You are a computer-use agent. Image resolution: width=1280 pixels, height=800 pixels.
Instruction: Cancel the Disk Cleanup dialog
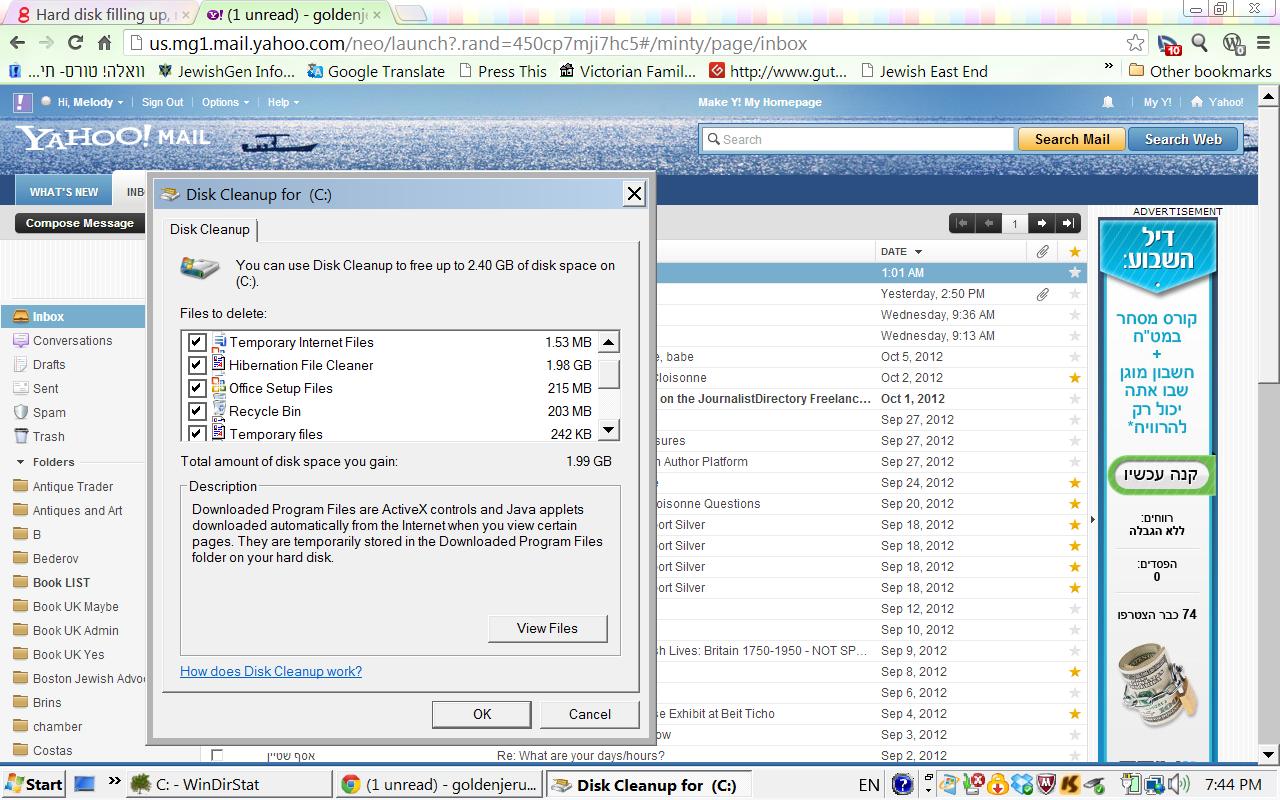590,714
